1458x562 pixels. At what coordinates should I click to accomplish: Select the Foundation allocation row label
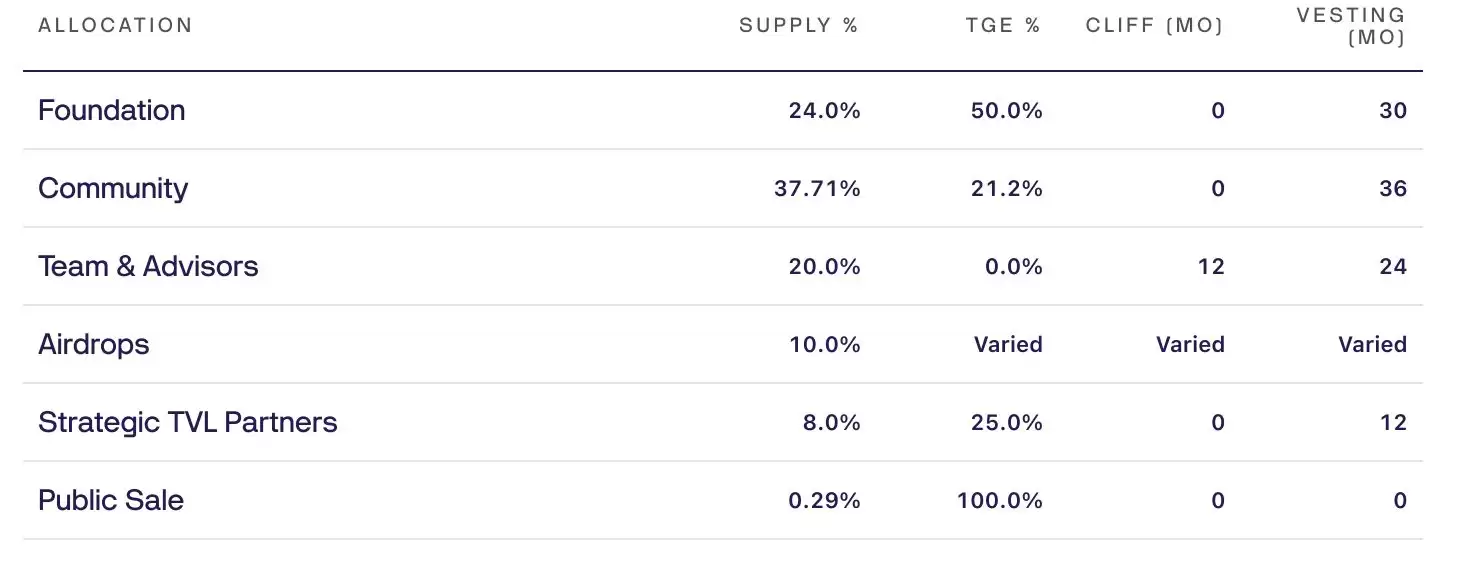(112, 110)
